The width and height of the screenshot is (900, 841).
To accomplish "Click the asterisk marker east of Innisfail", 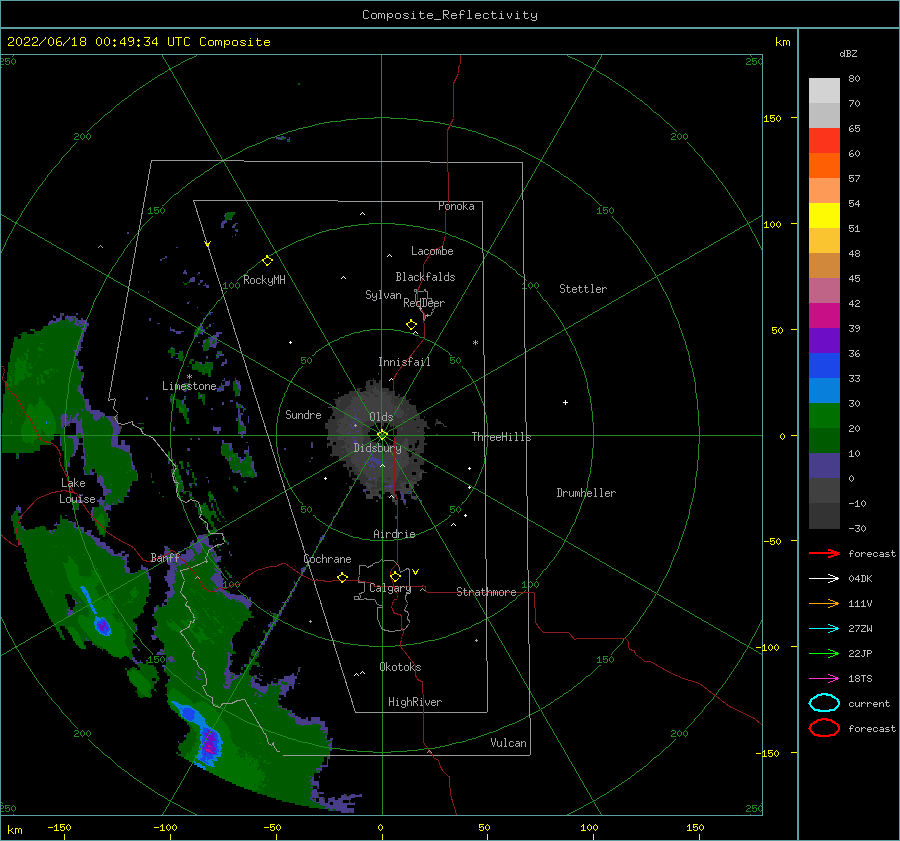I will point(475,343).
